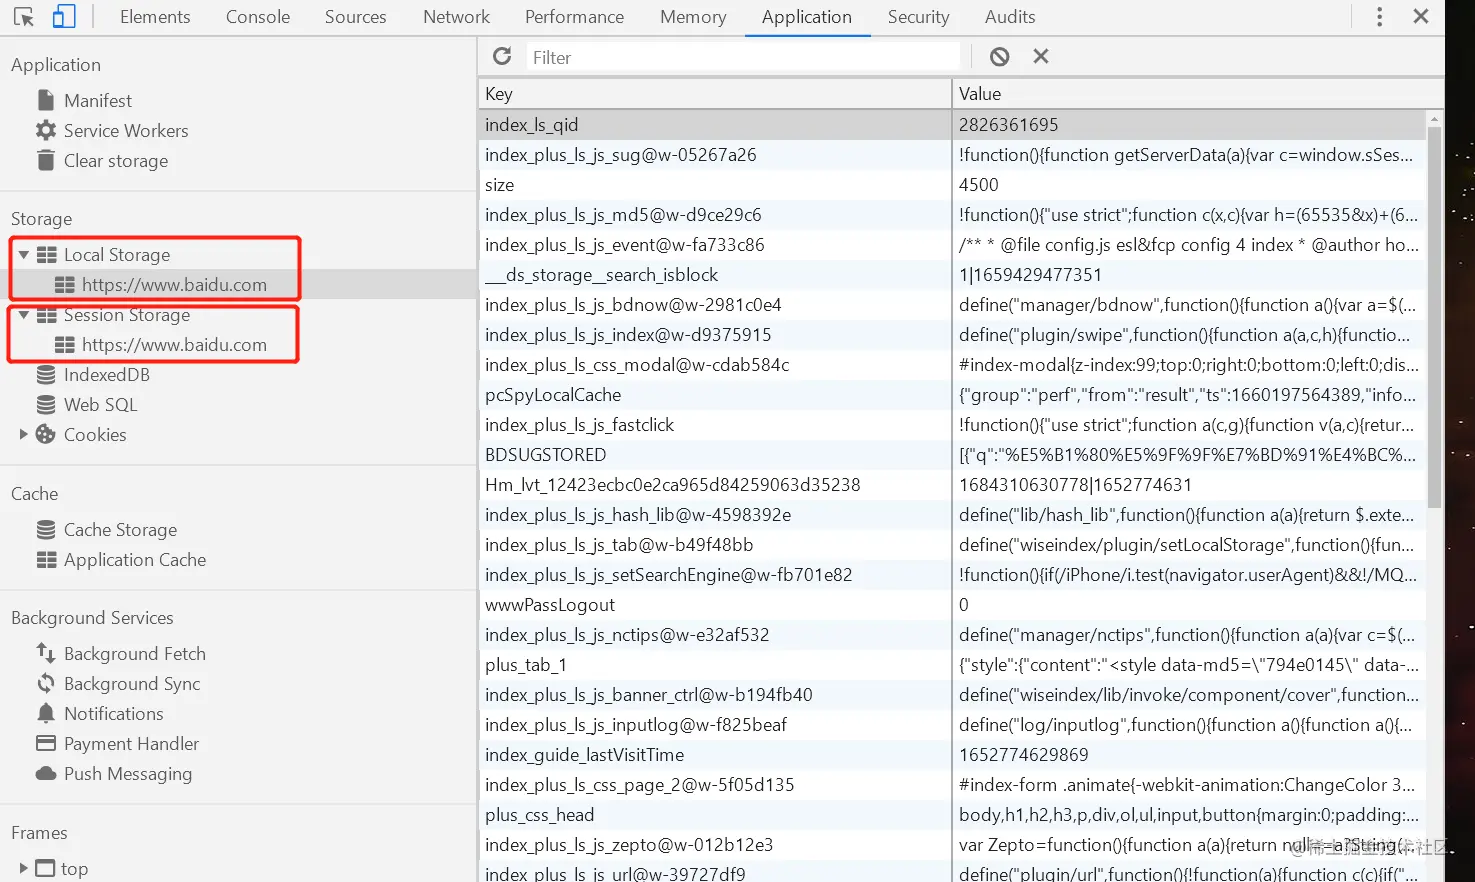Open Background Sync in the sidebar
1475x882 pixels.
pos(132,683)
